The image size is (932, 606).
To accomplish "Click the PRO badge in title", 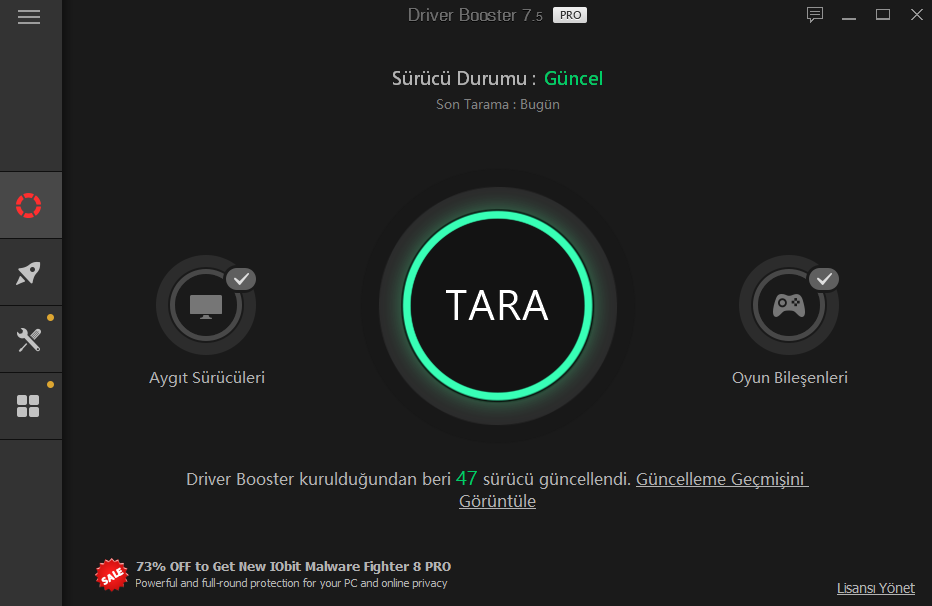I will (570, 15).
